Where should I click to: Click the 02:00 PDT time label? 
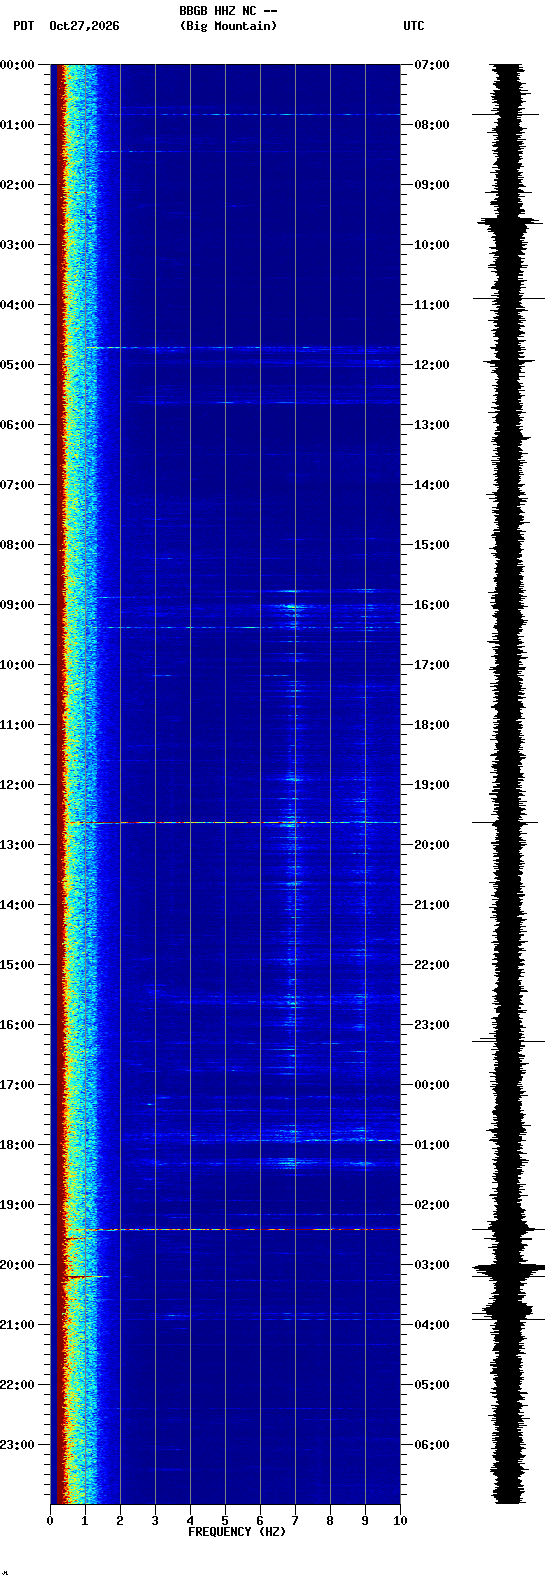[x=17, y=185]
